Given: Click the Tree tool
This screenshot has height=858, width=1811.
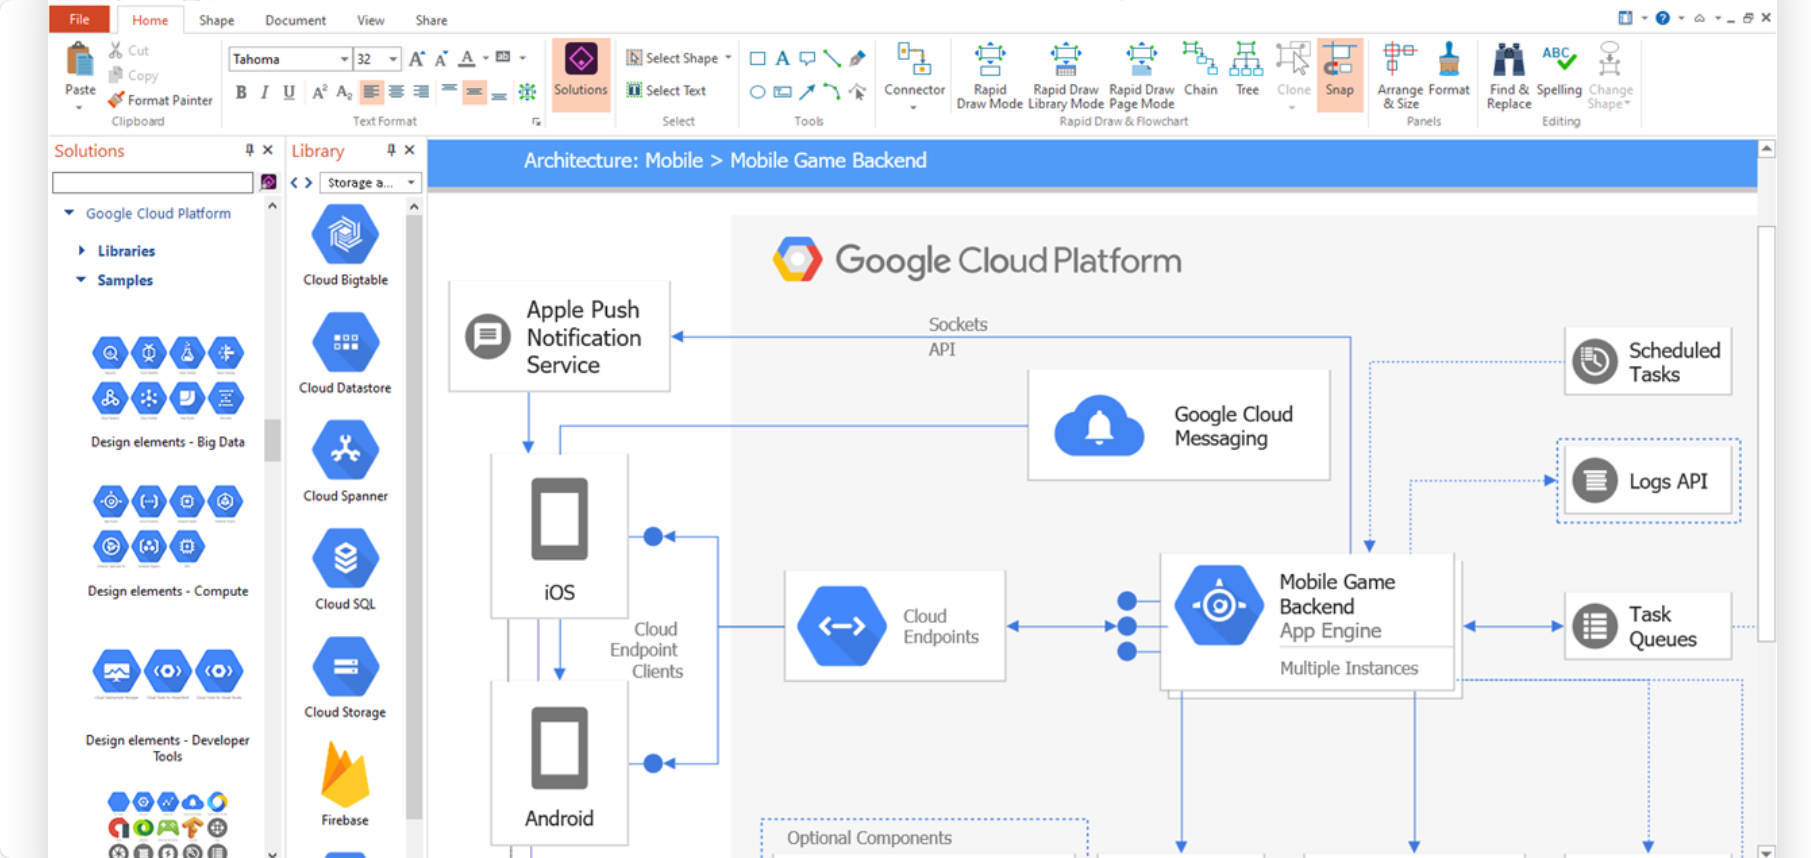Looking at the screenshot, I should (1247, 70).
